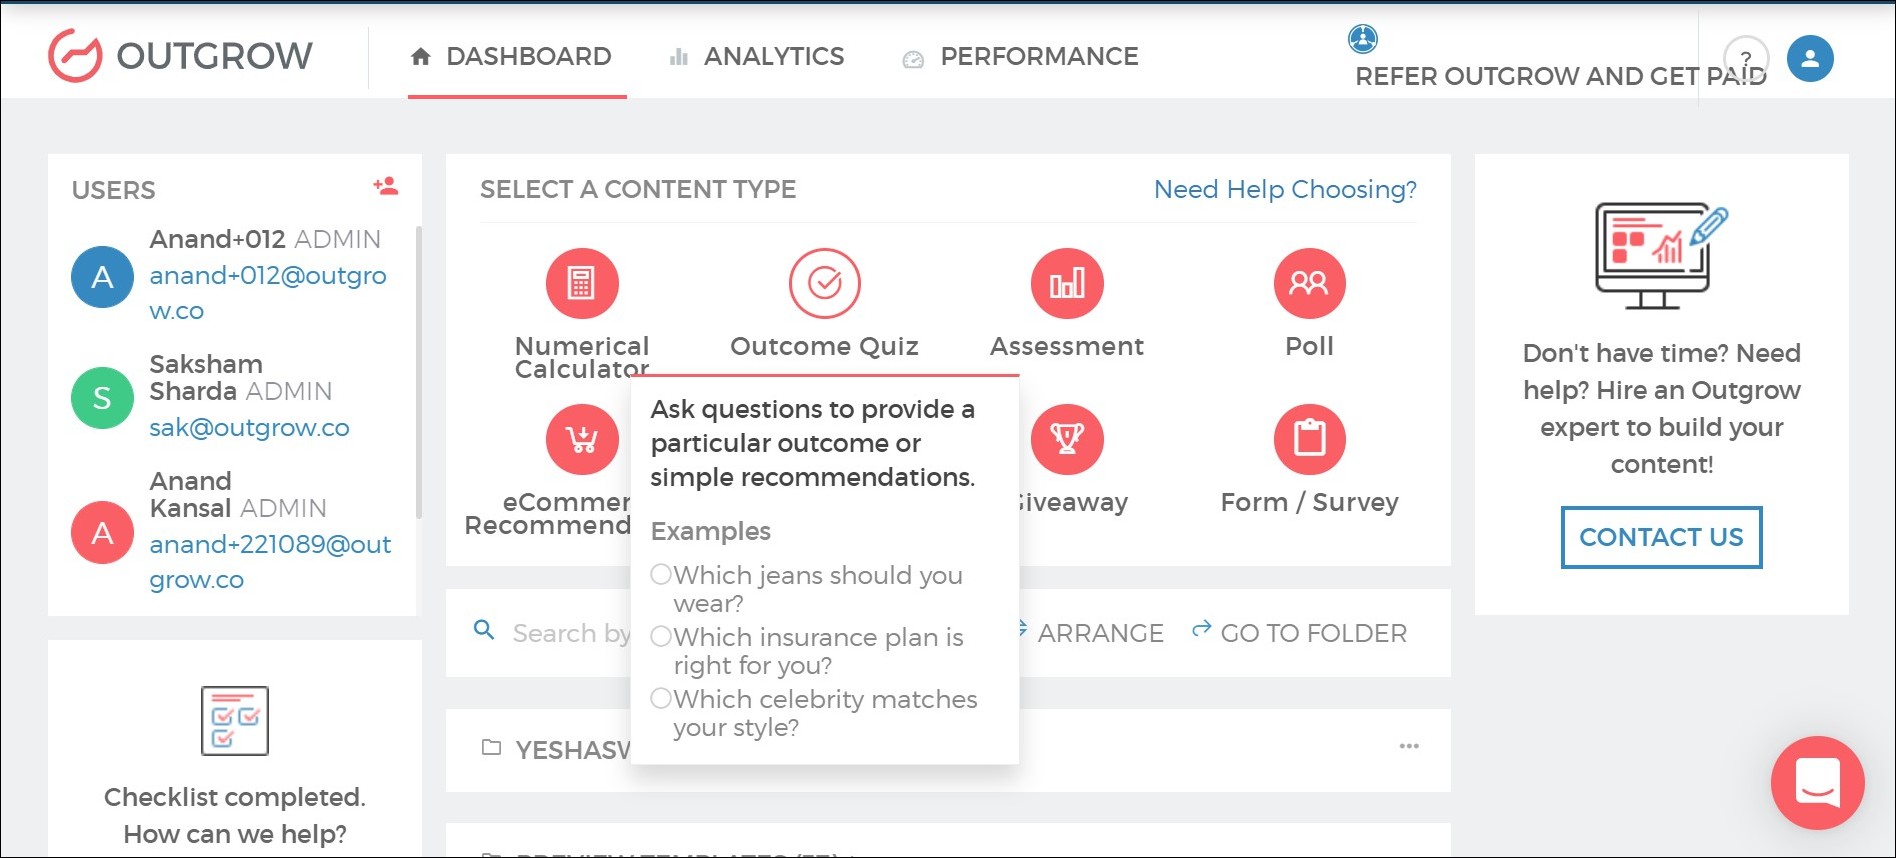
Task: Select the Numerical Calculator content type icon
Action: click(582, 284)
